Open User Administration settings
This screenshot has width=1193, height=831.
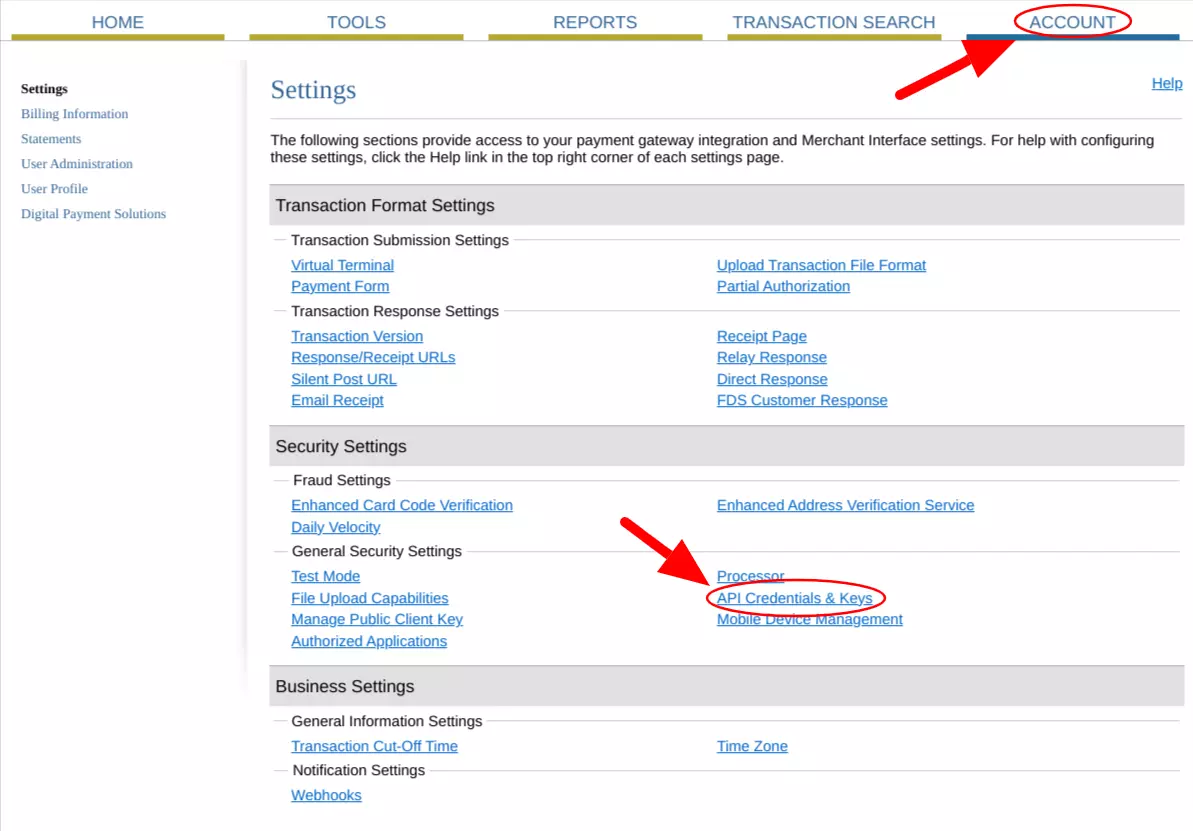pyautogui.click(x=77, y=163)
